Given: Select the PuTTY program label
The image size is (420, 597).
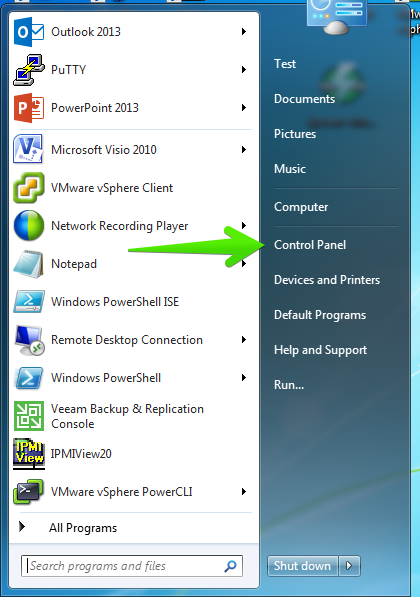Looking at the screenshot, I should point(69,70).
